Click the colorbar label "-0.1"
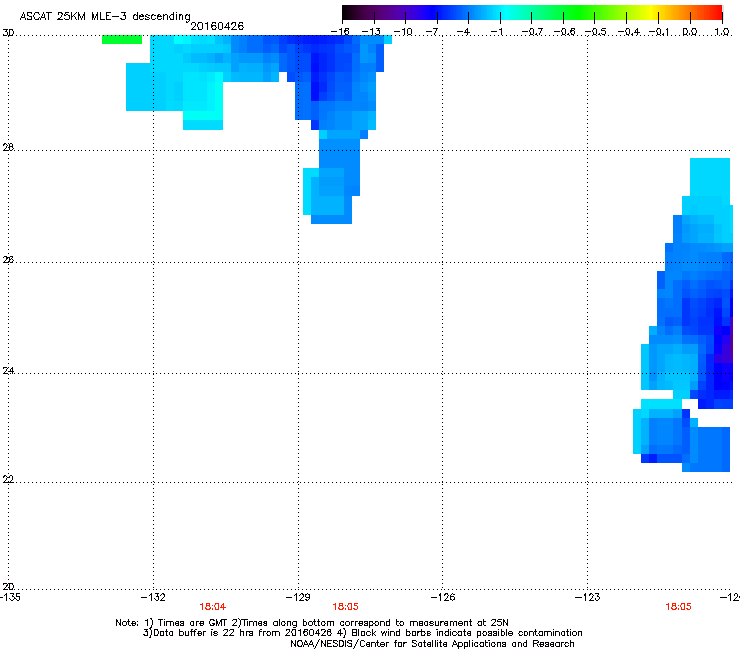This screenshot has width=740, height=650. tap(659, 32)
